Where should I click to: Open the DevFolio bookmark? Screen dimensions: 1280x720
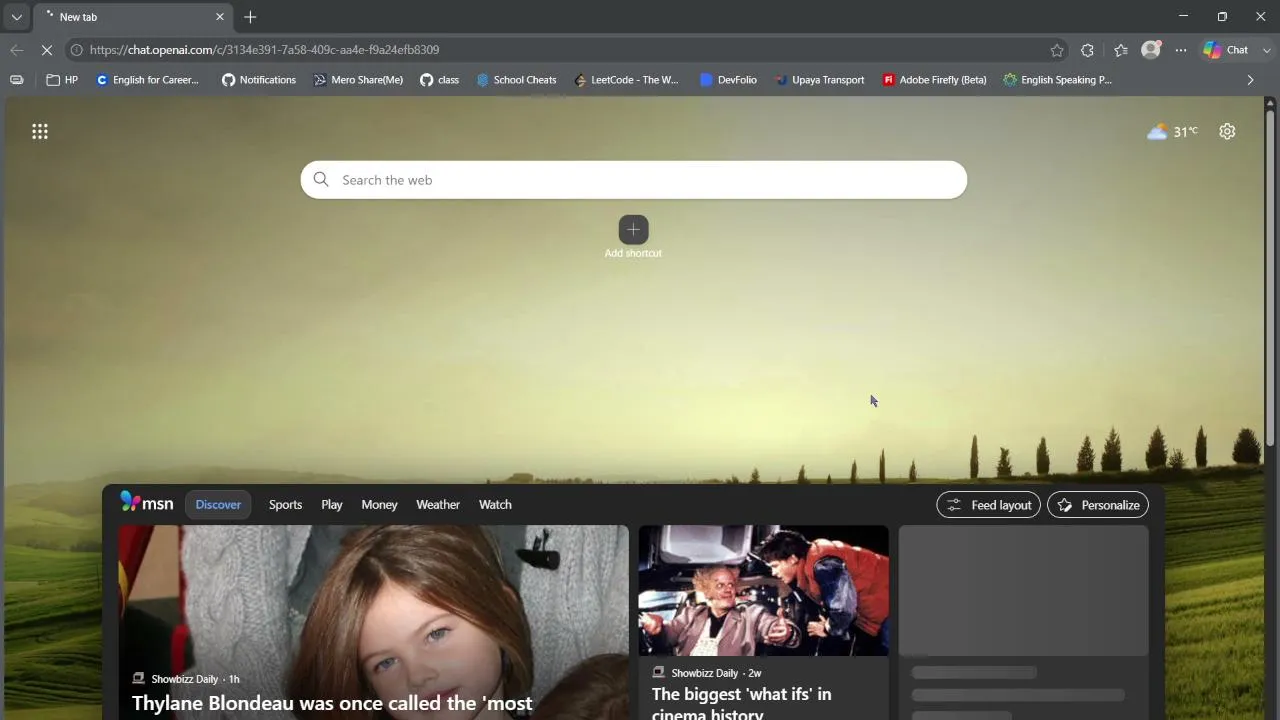(728, 80)
